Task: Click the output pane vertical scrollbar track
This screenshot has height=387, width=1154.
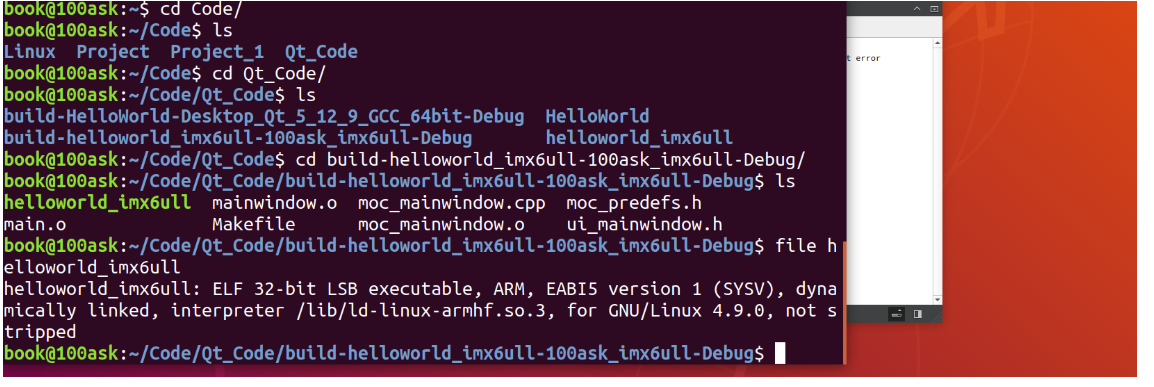Action: point(937,171)
